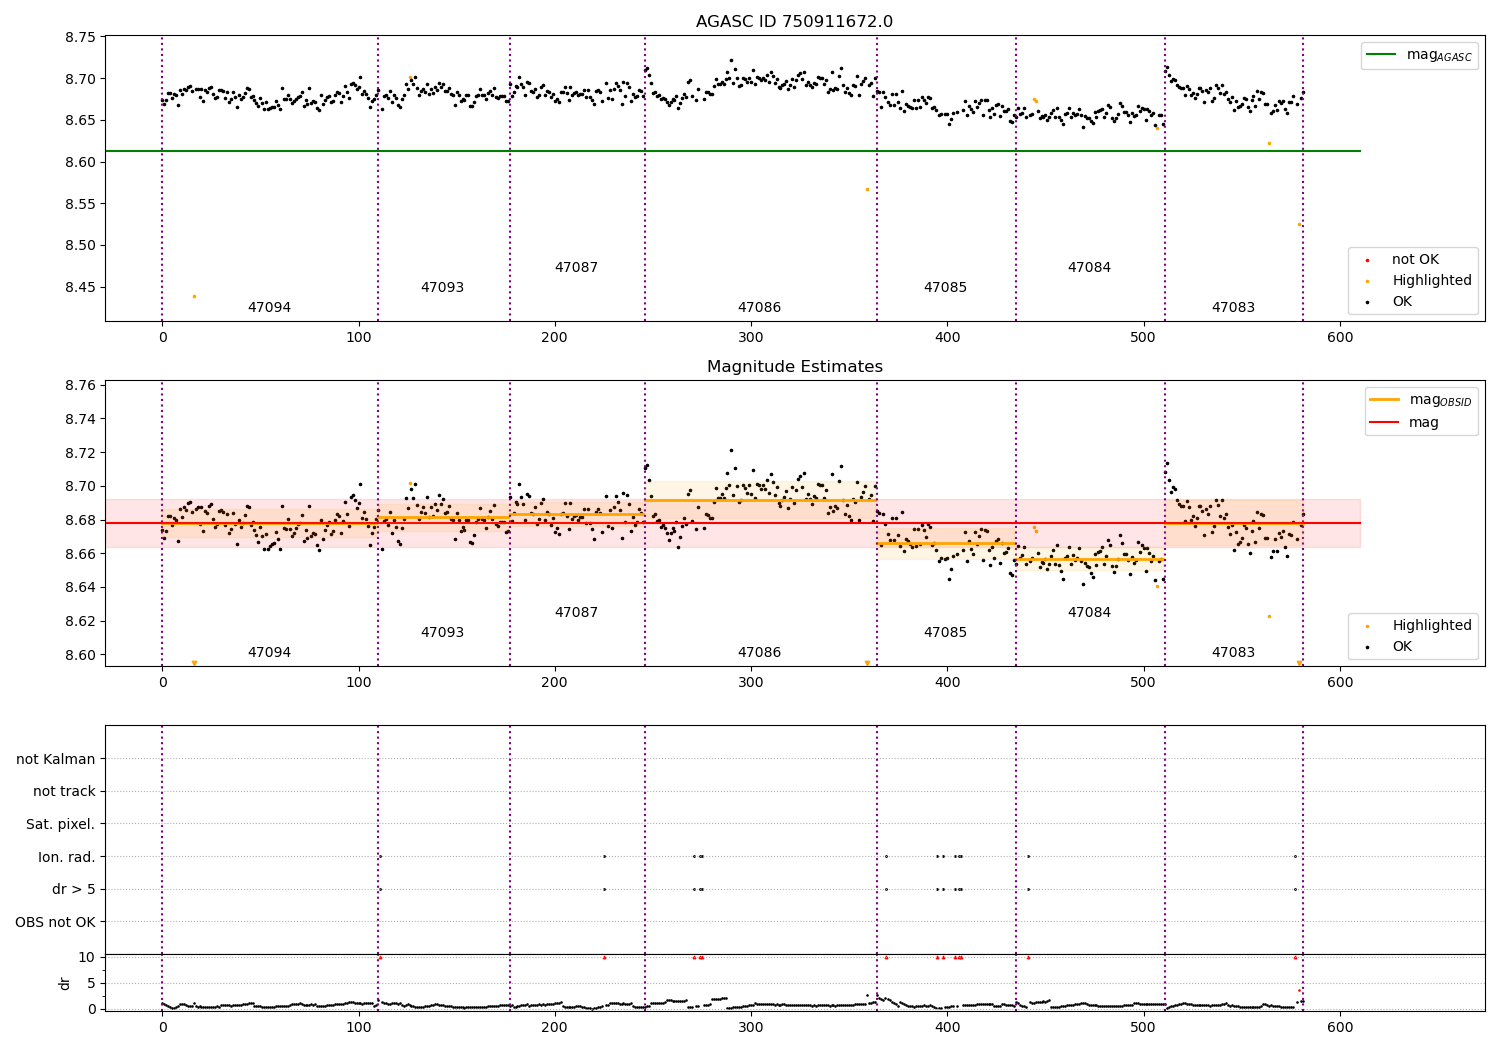This screenshot has height=1050, width=1500.
Task: Click the 8.75 tick on top plot
Action: [x=80, y=38]
